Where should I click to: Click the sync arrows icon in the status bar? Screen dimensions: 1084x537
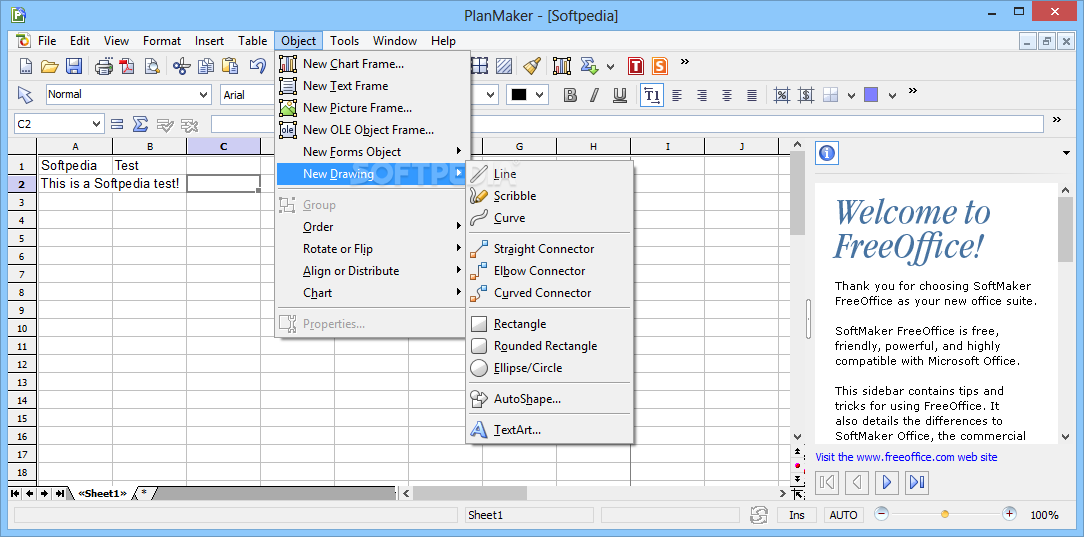[x=759, y=515]
